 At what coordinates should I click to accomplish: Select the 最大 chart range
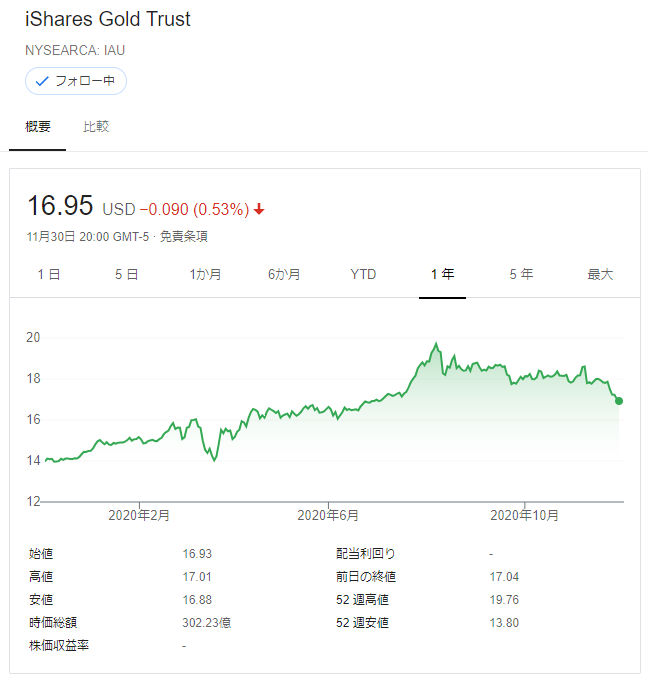click(600, 274)
